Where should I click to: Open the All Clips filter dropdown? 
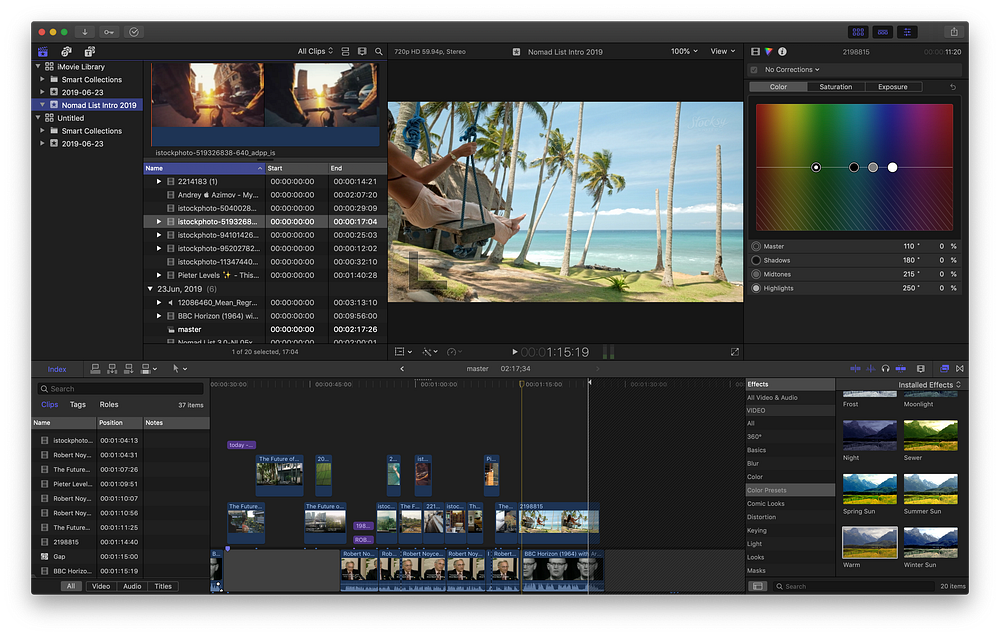(315, 51)
